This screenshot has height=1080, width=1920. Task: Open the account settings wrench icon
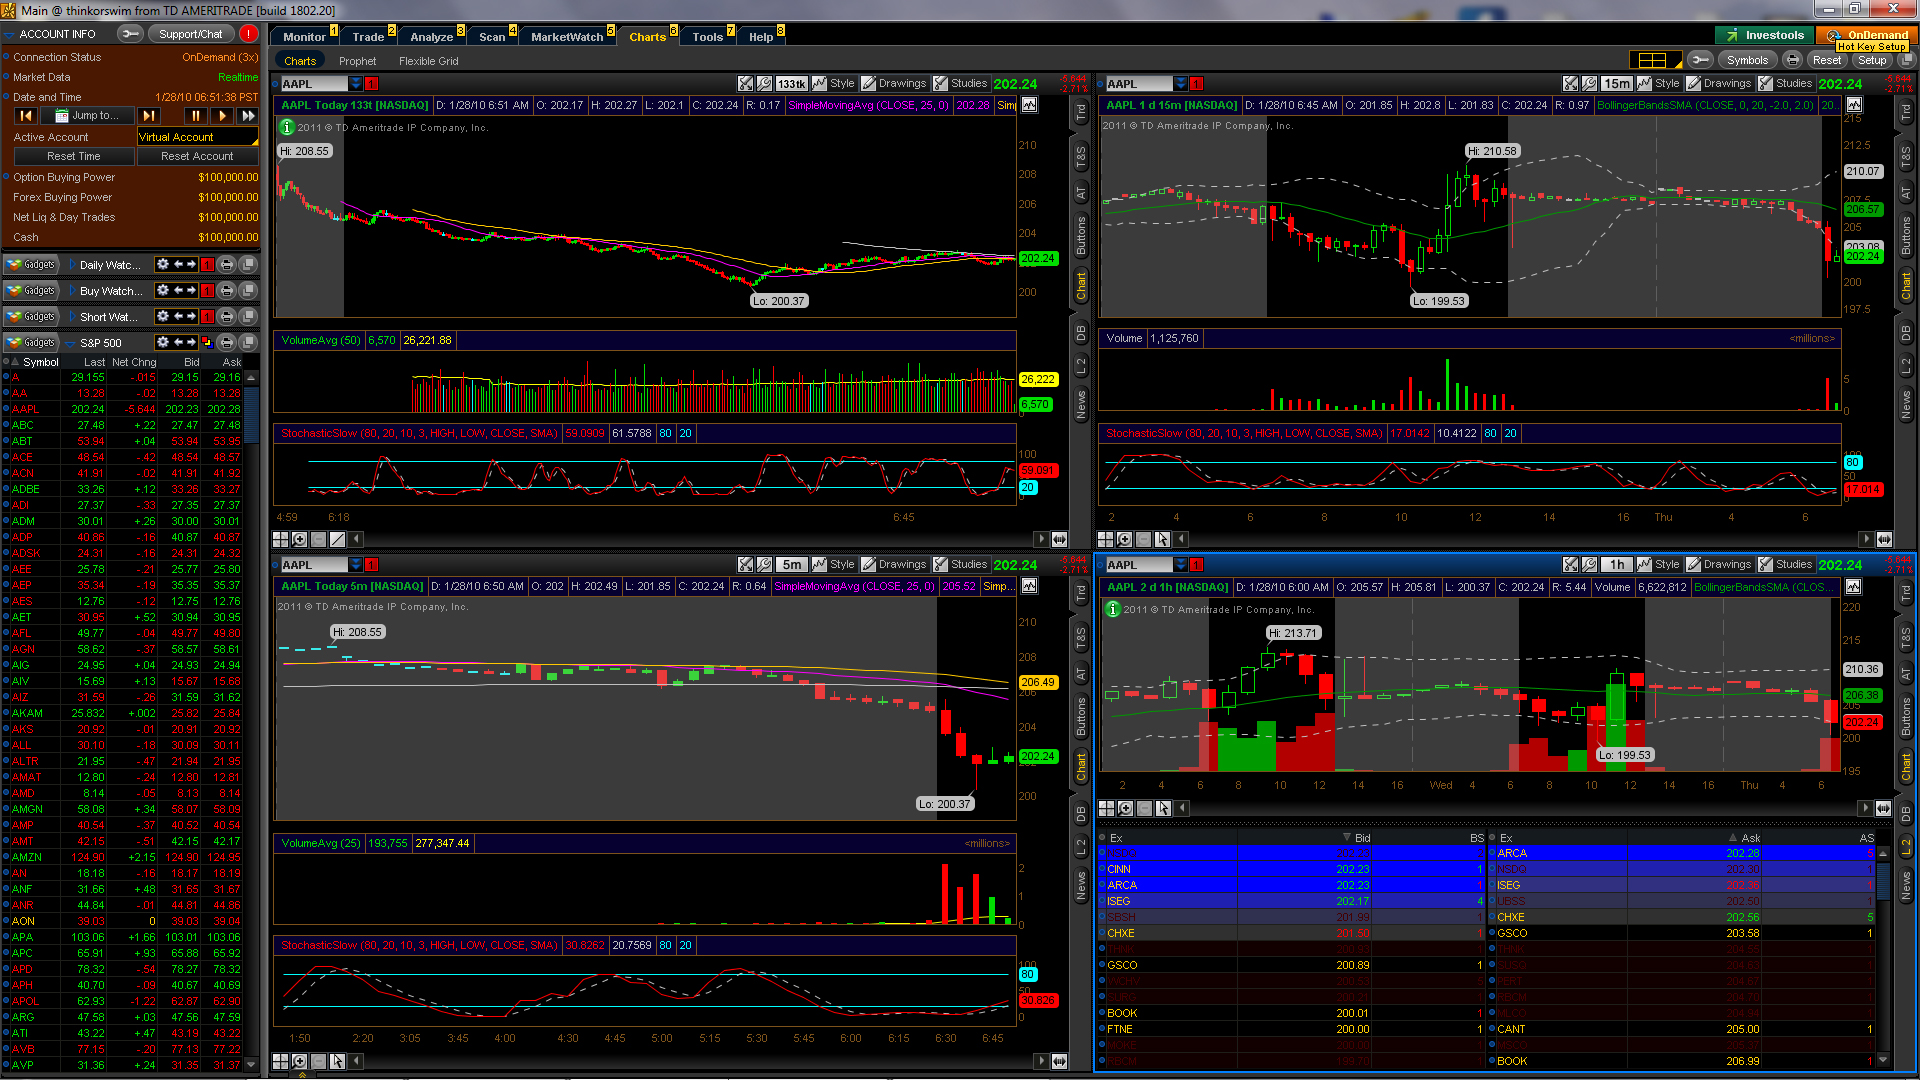pyautogui.click(x=130, y=34)
